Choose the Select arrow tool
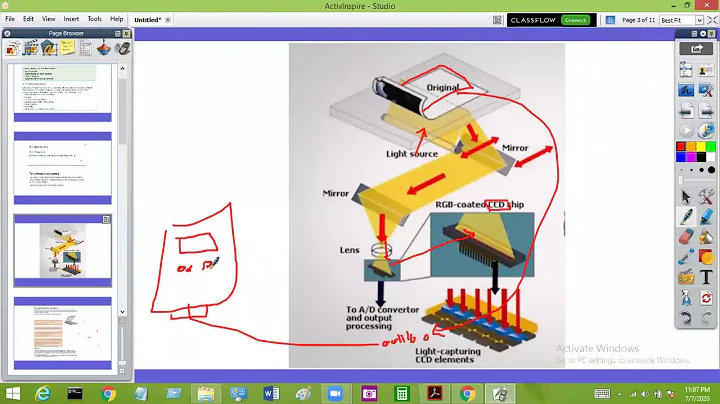 (x=686, y=197)
